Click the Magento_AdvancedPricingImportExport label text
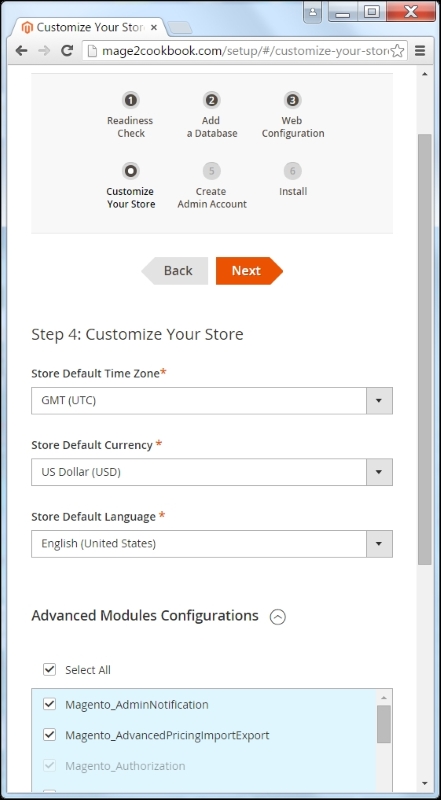The height and width of the screenshot is (800, 441). tap(167, 735)
